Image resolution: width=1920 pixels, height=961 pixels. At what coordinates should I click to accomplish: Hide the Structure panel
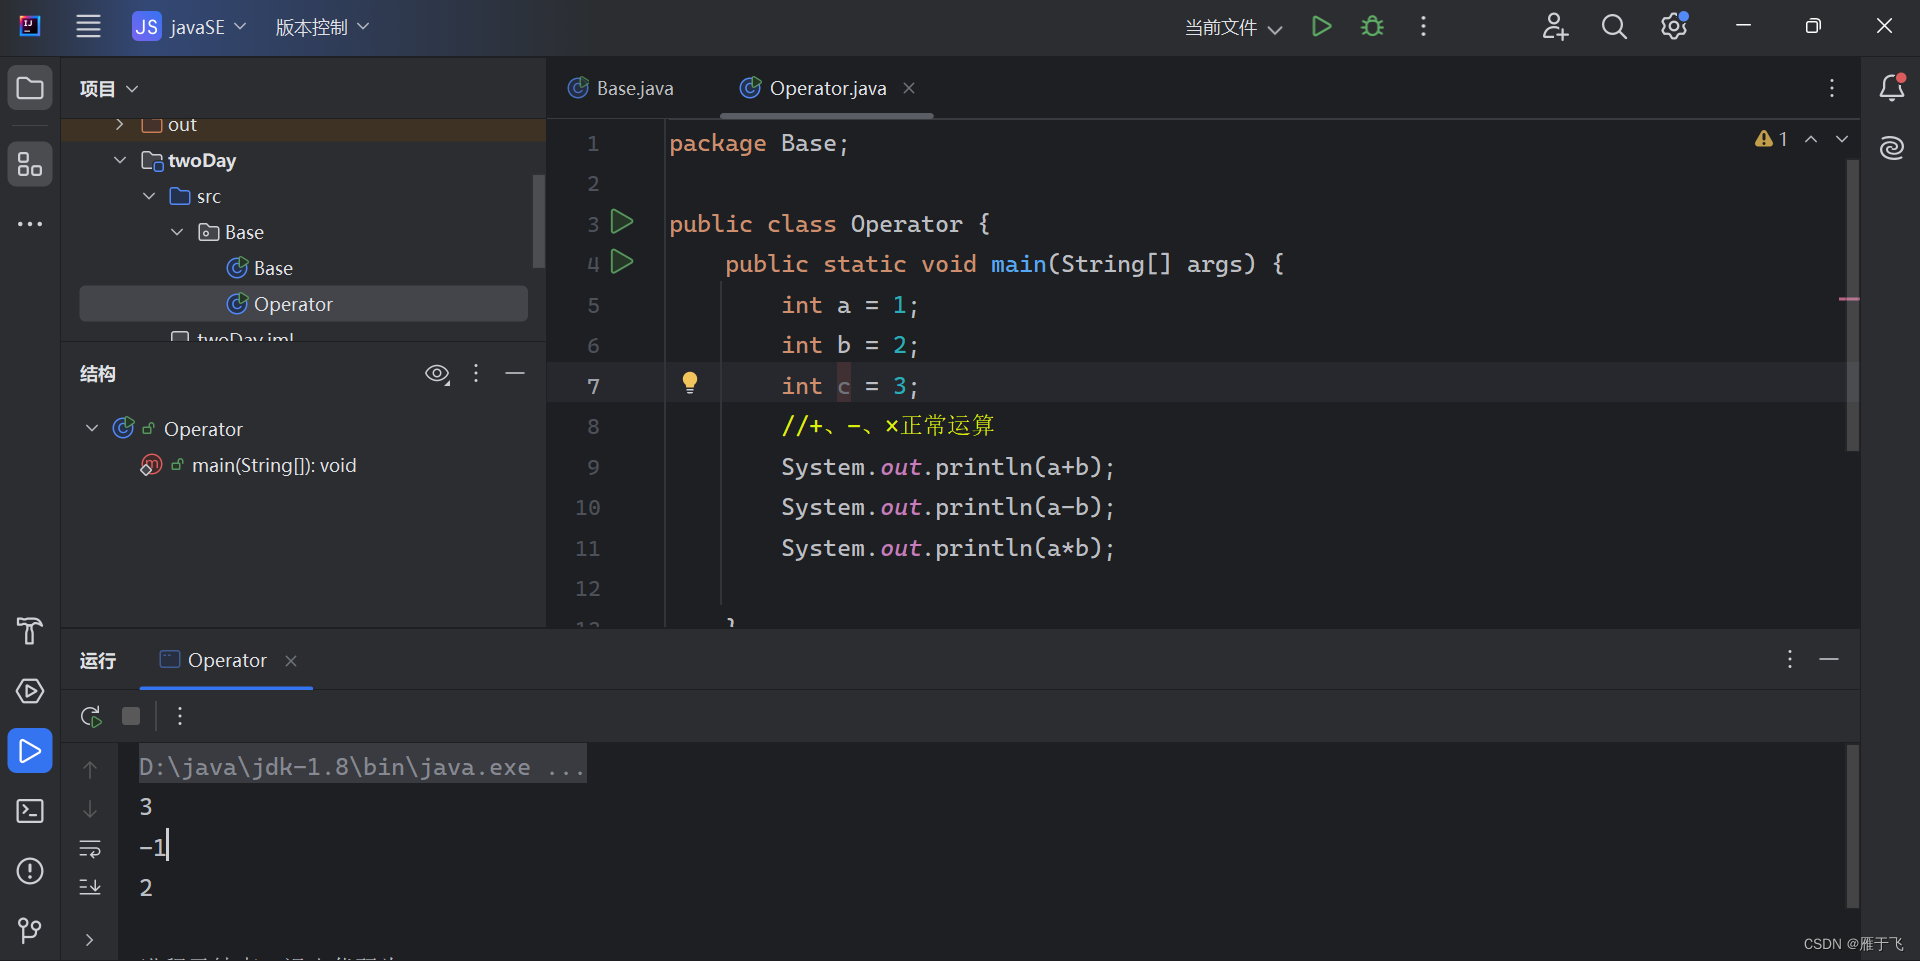[x=515, y=373]
